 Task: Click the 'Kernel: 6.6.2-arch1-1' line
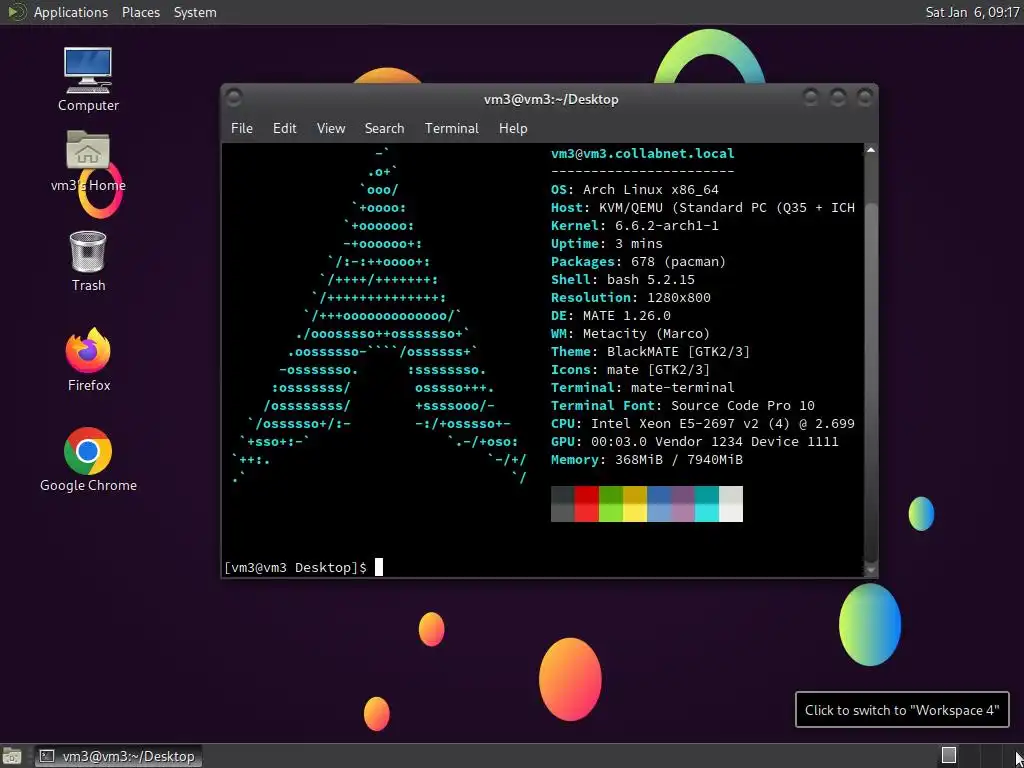pyautogui.click(x=635, y=225)
